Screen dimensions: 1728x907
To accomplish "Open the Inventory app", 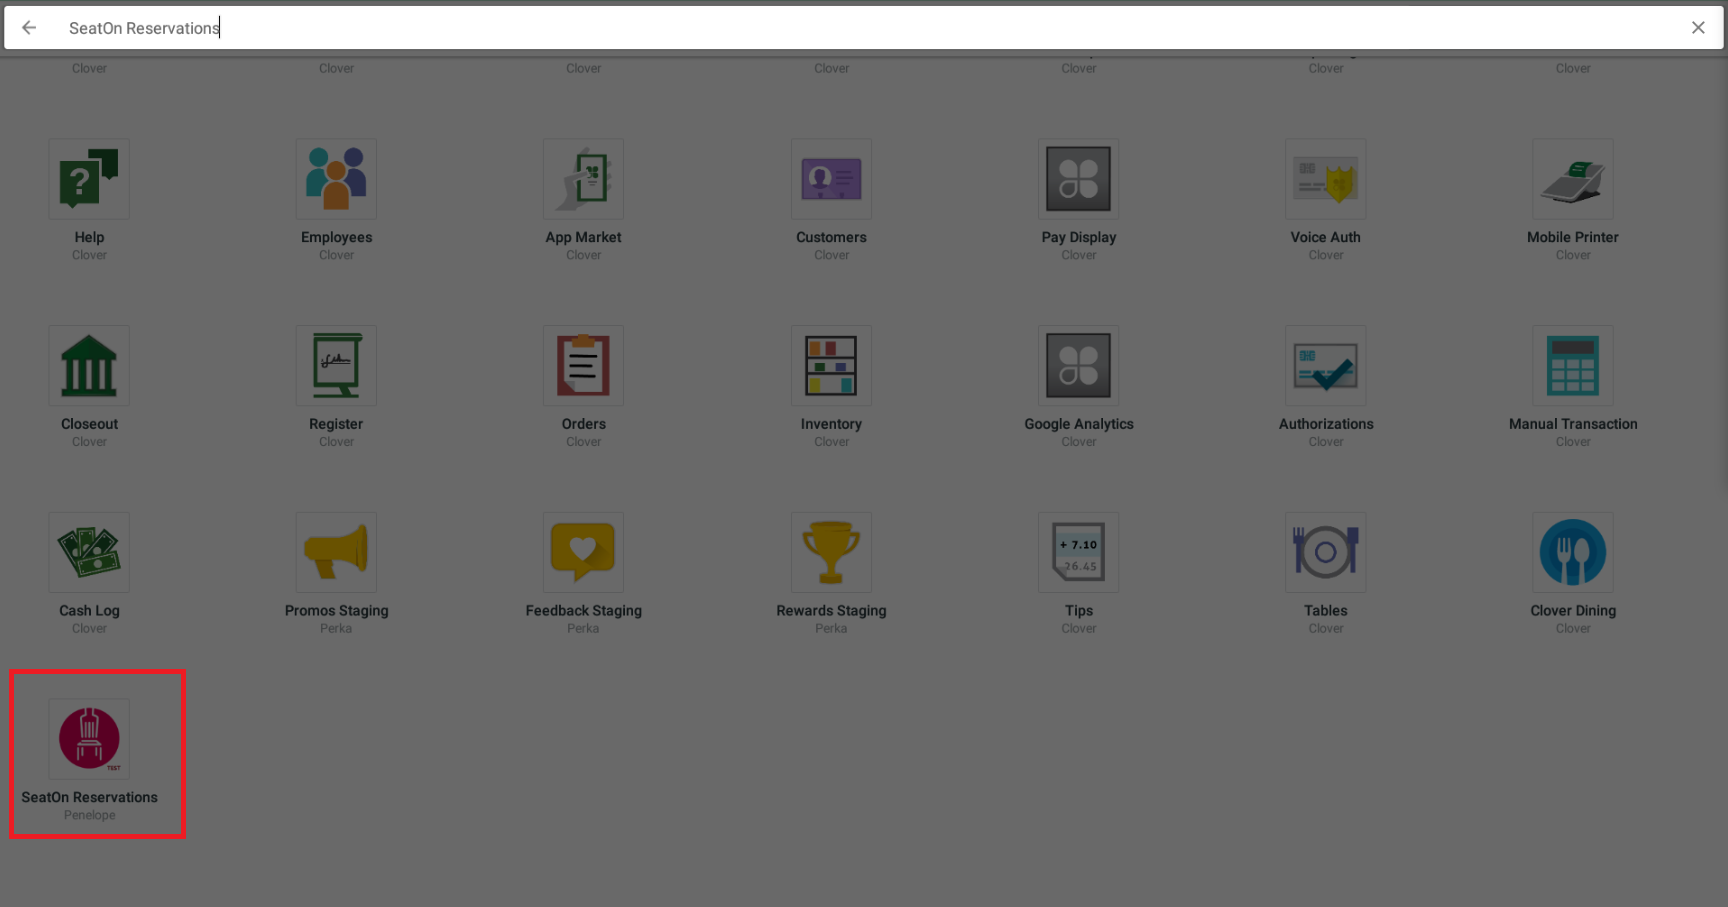I will click(831, 366).
